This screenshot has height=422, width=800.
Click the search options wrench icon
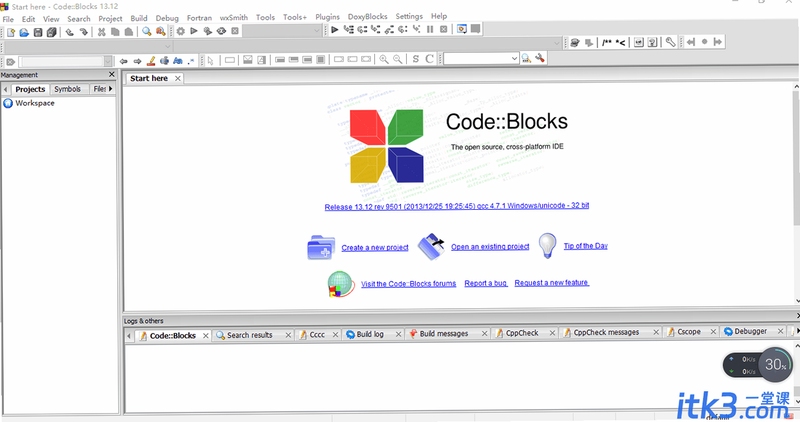click(x=540, y=58)
